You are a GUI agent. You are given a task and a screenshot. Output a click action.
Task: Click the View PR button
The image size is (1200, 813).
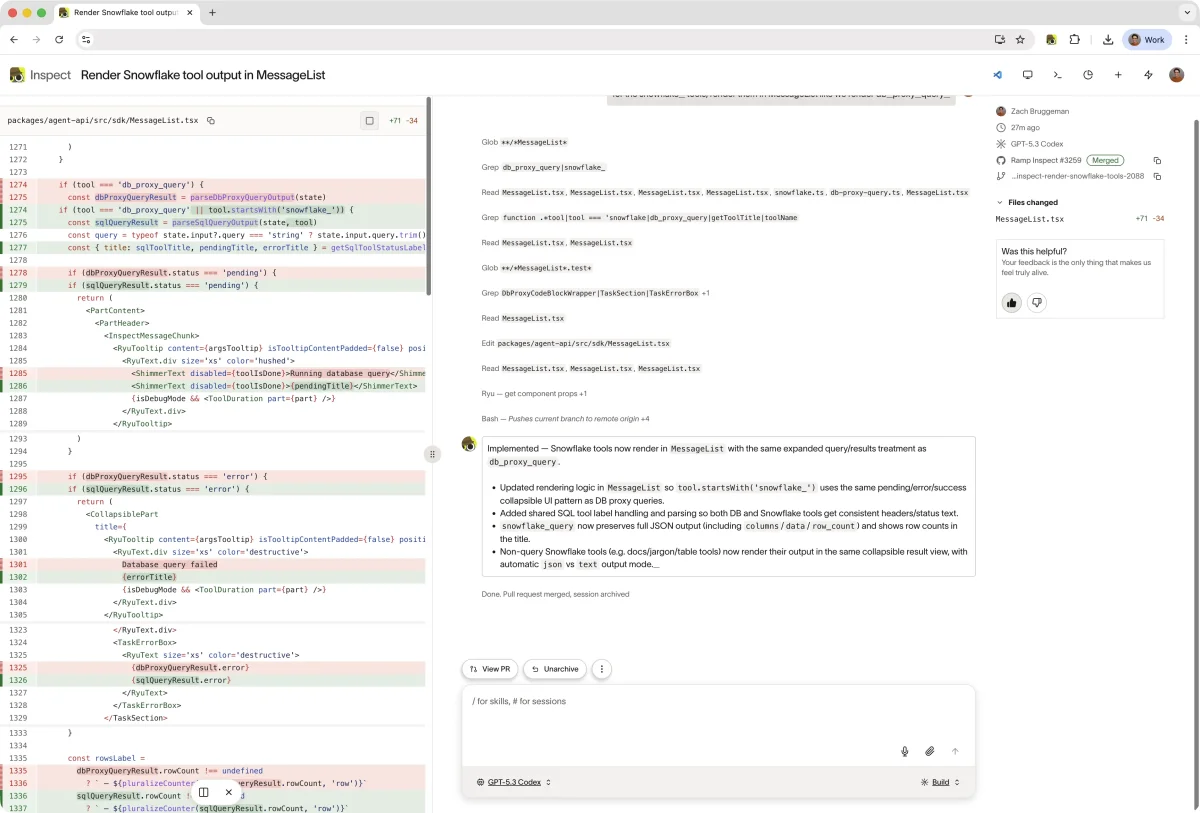pyautogui.click(x=490, y=669)
